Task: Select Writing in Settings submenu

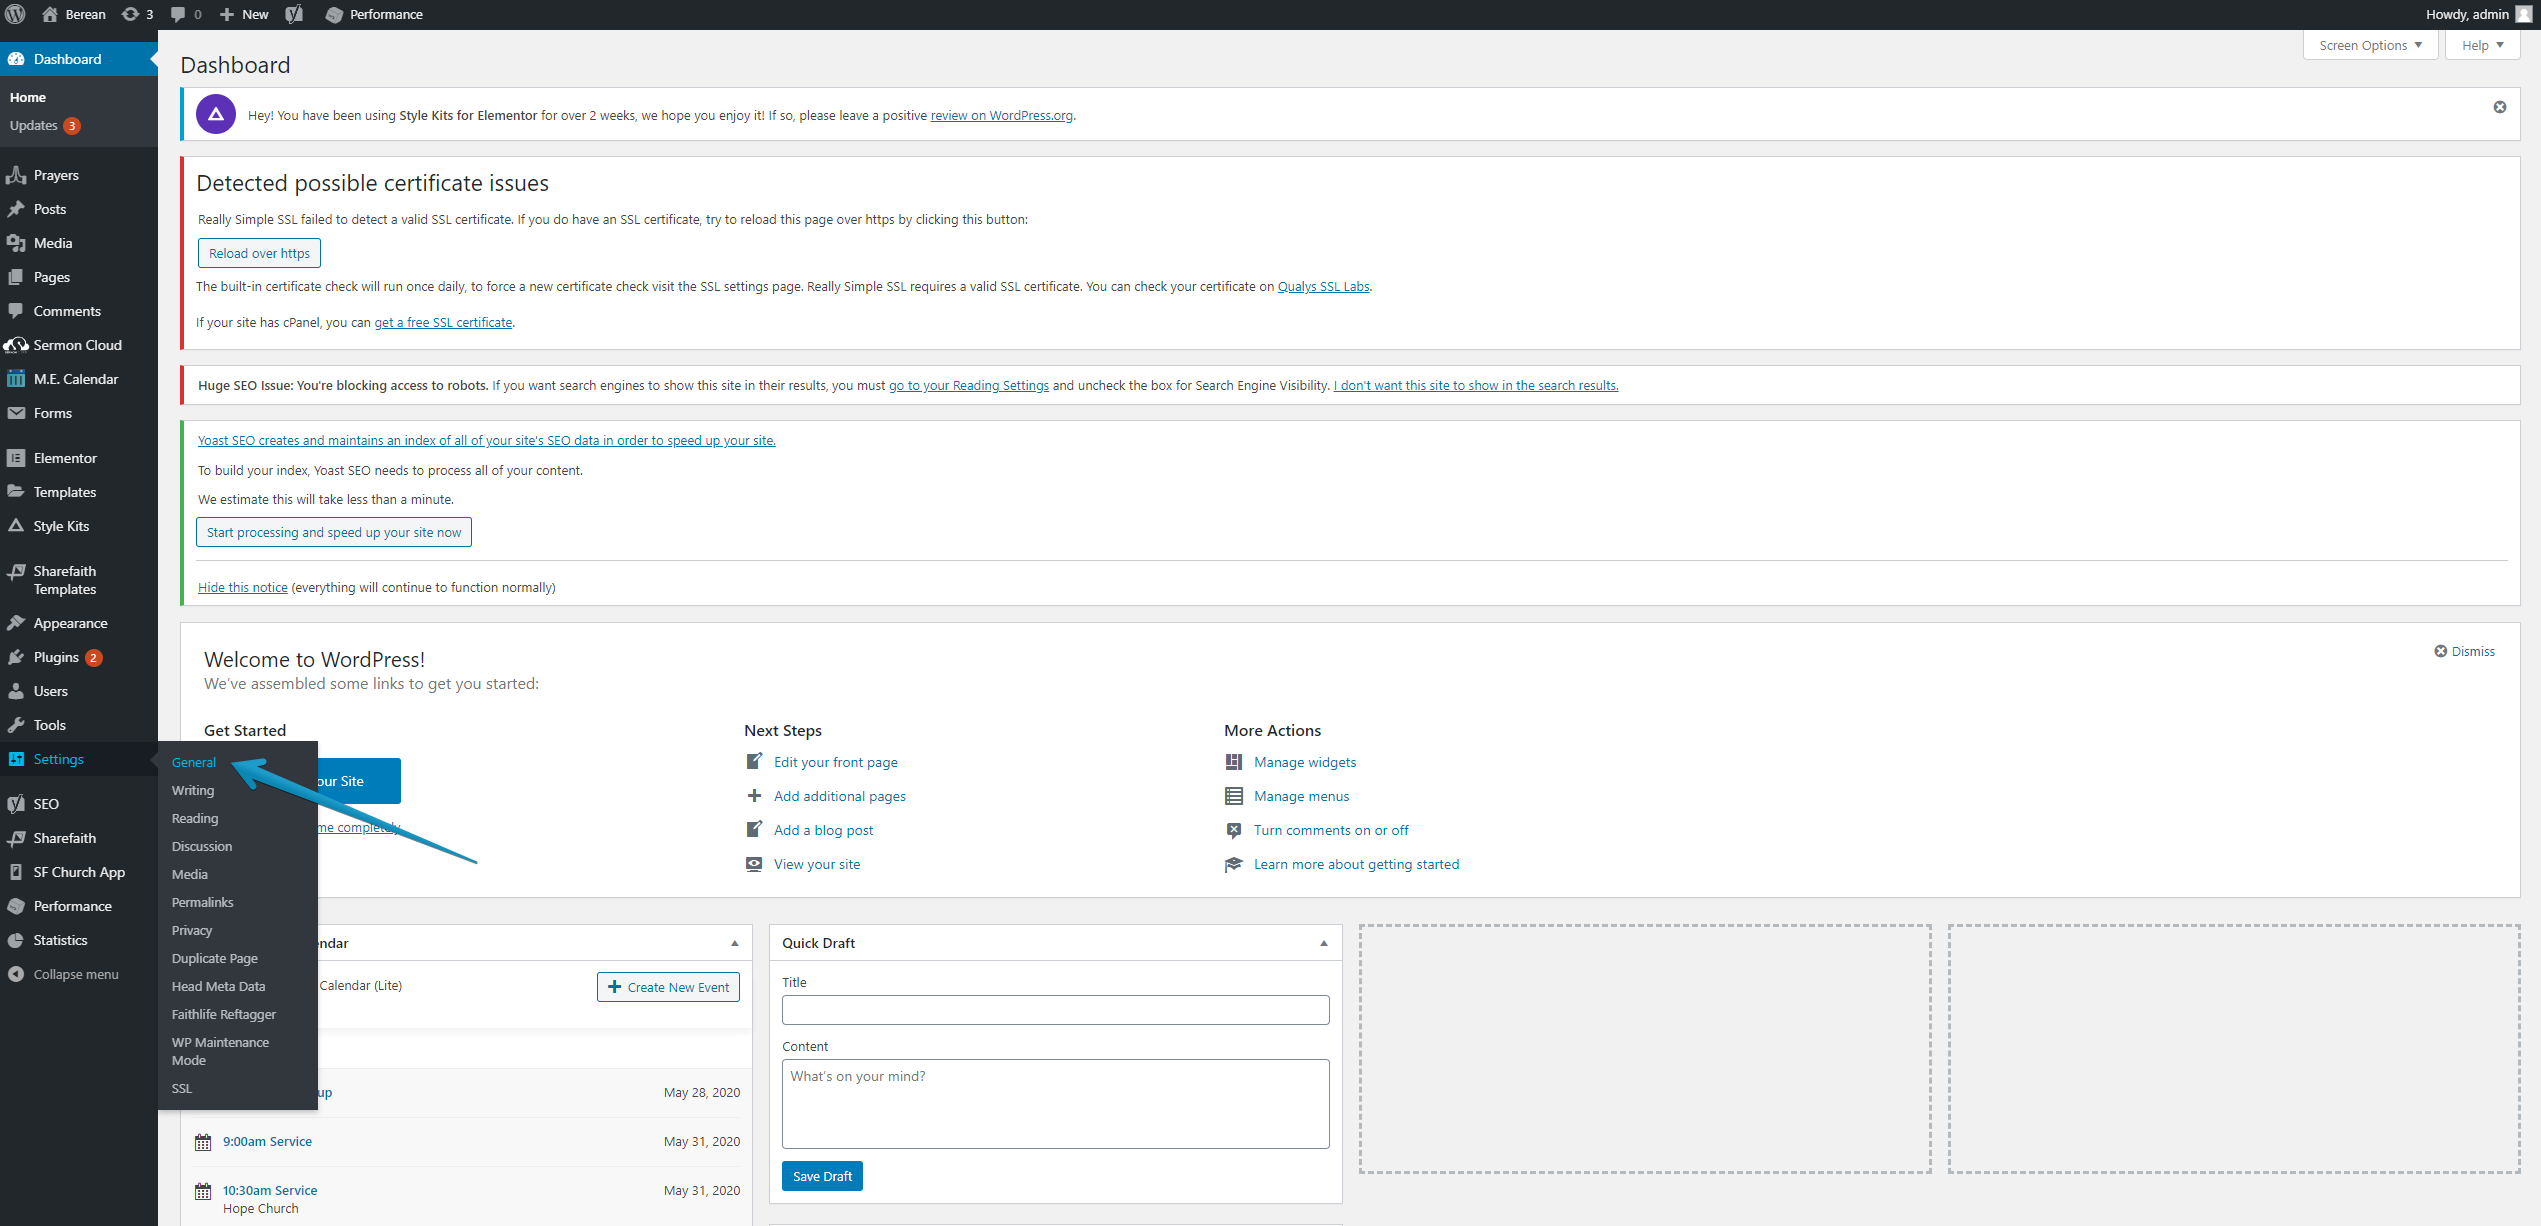Action: [193, 790]
